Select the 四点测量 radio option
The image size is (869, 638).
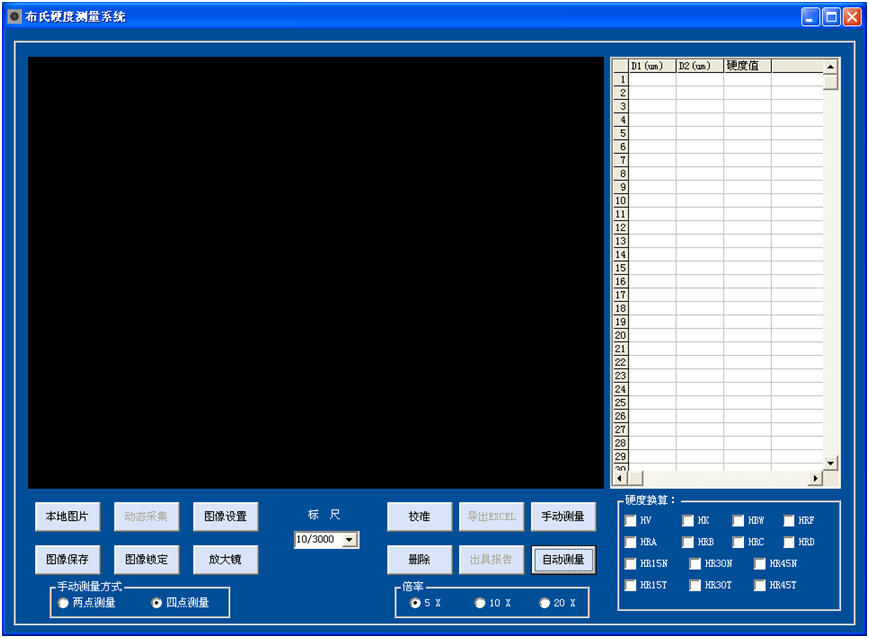(x=156, y=603)
